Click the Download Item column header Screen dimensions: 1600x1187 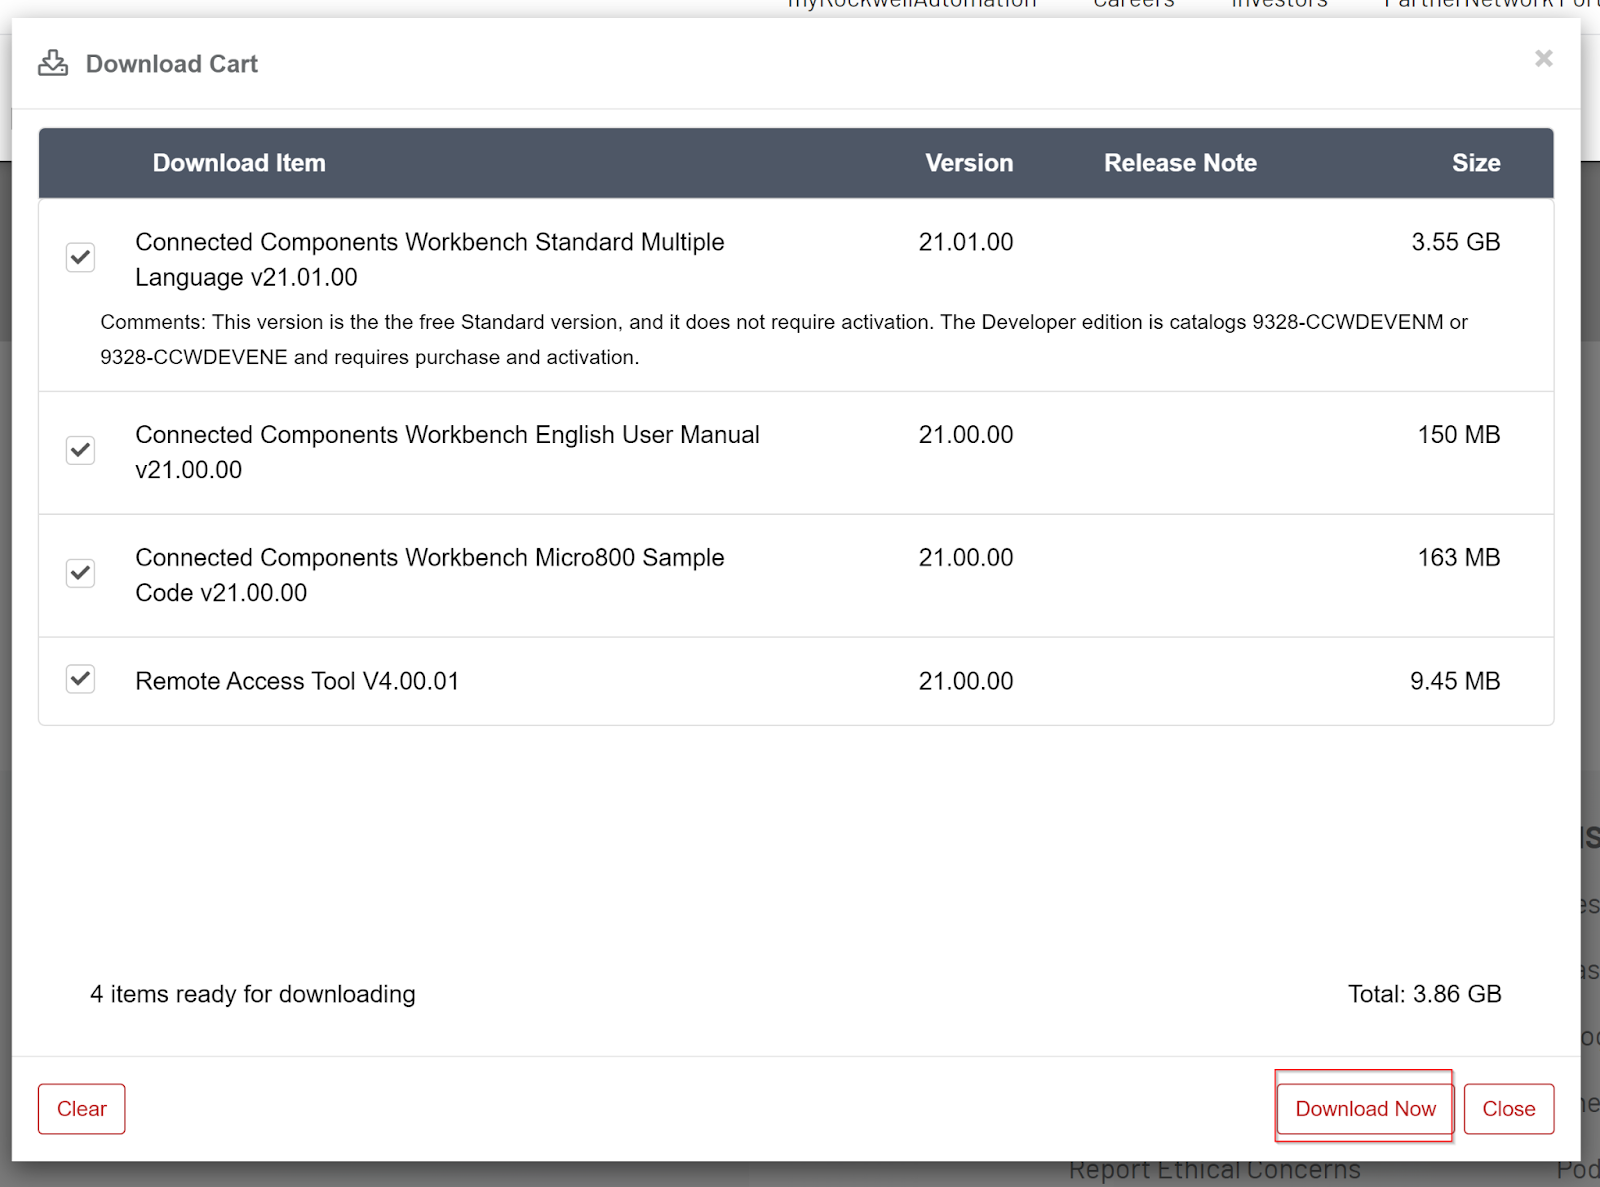pyautogui.click(x=239, y=163)
